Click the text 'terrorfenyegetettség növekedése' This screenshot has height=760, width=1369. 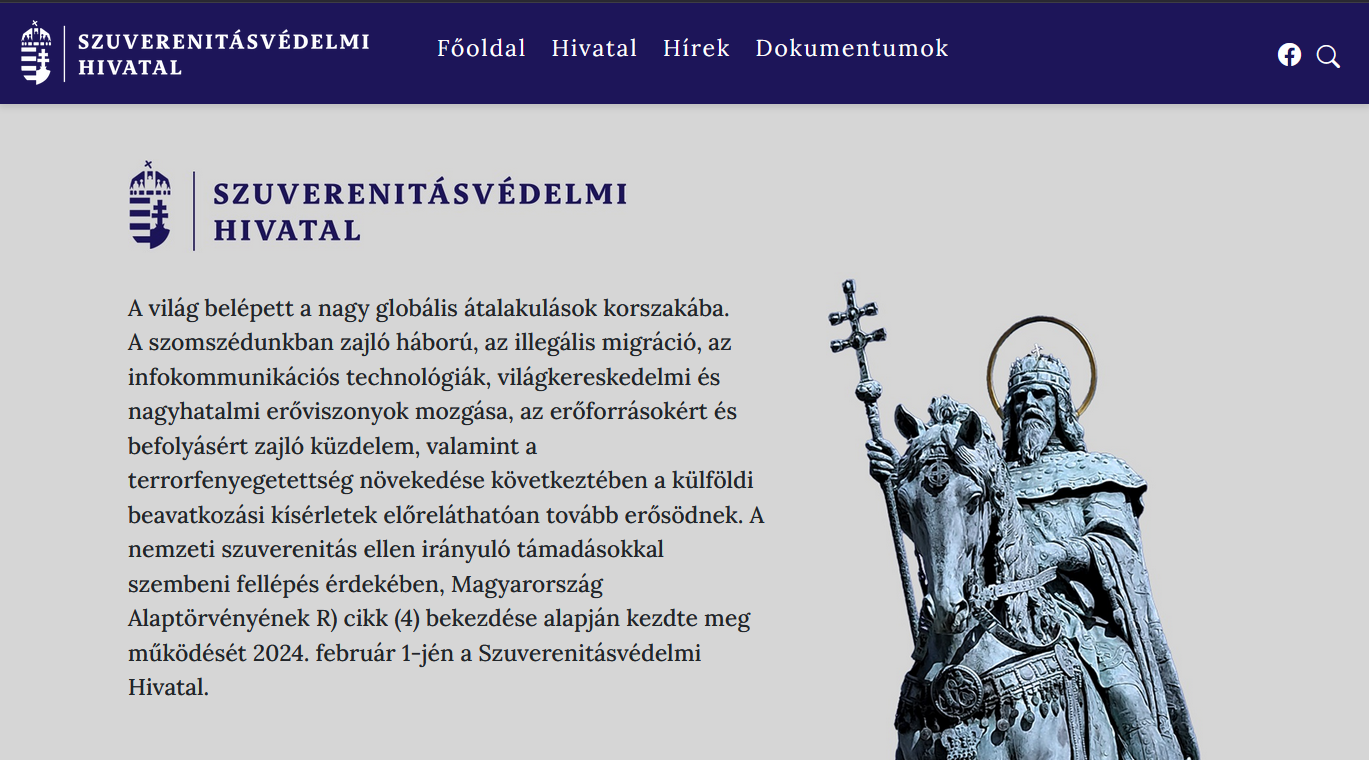tap(306, 481)
